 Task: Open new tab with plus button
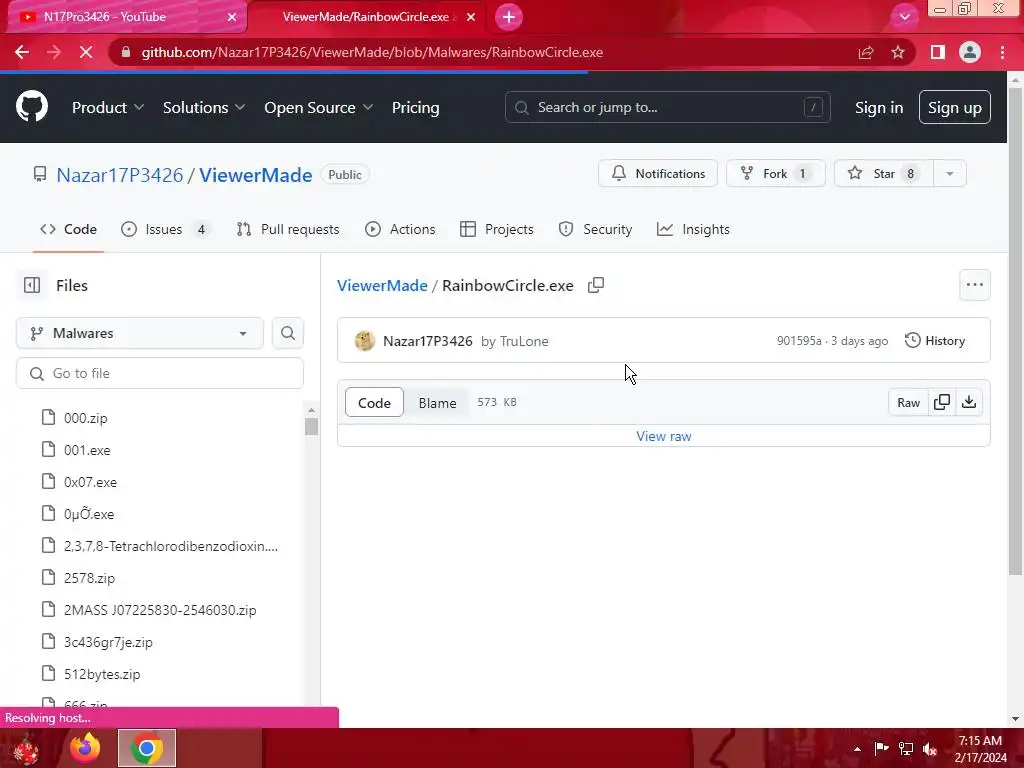pos(509,17)
